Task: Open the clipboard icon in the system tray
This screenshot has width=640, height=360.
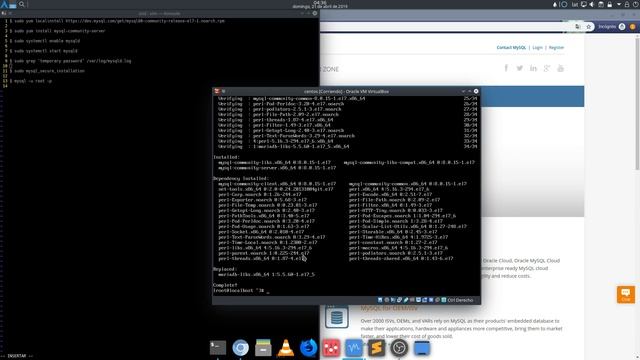Action: coord(601,4)
